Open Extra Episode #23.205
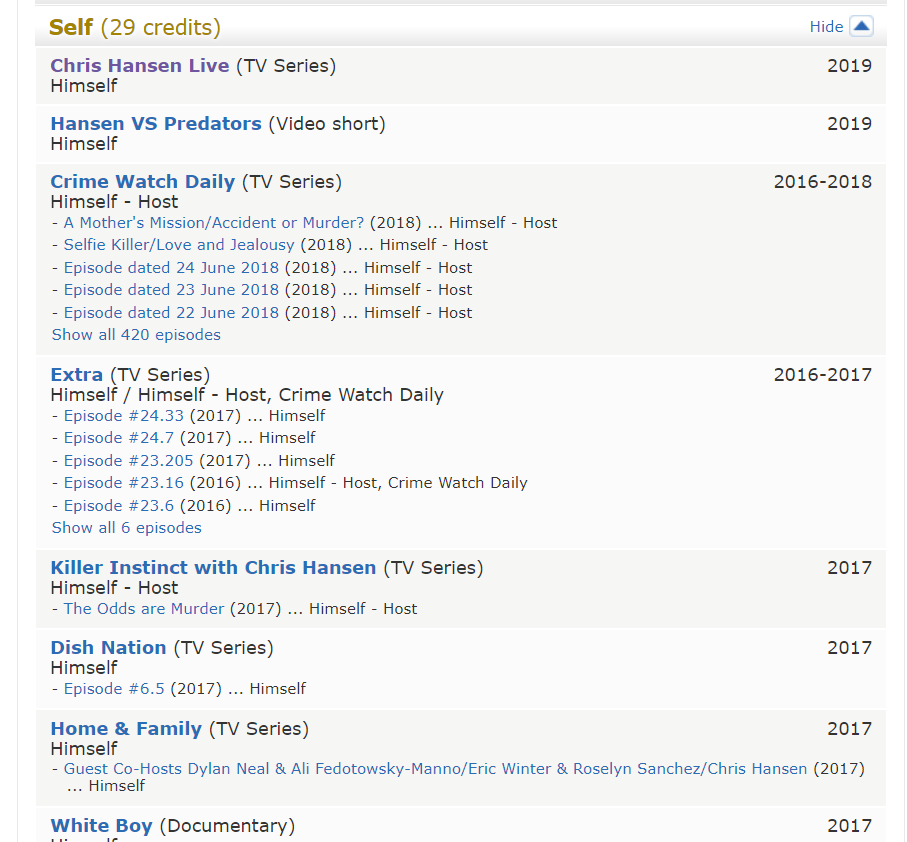 [x=128, y=461]
